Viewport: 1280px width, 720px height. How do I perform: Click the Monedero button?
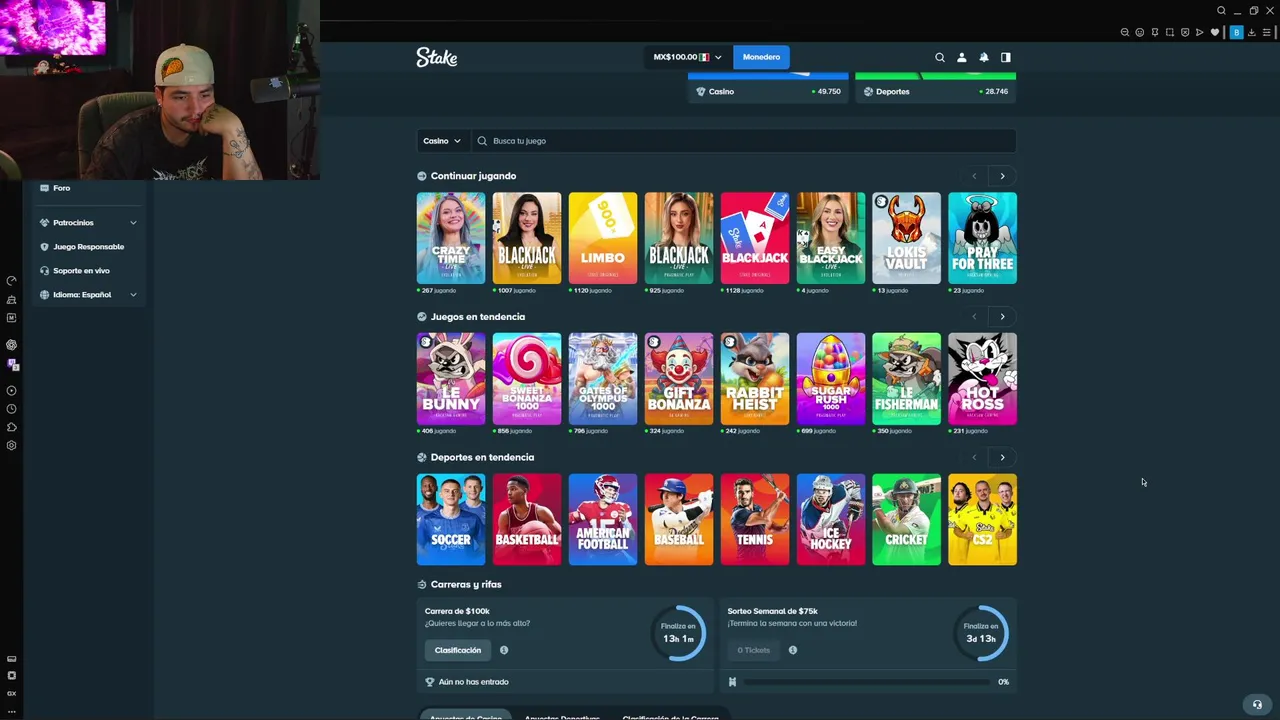click(x=761, y=57)
